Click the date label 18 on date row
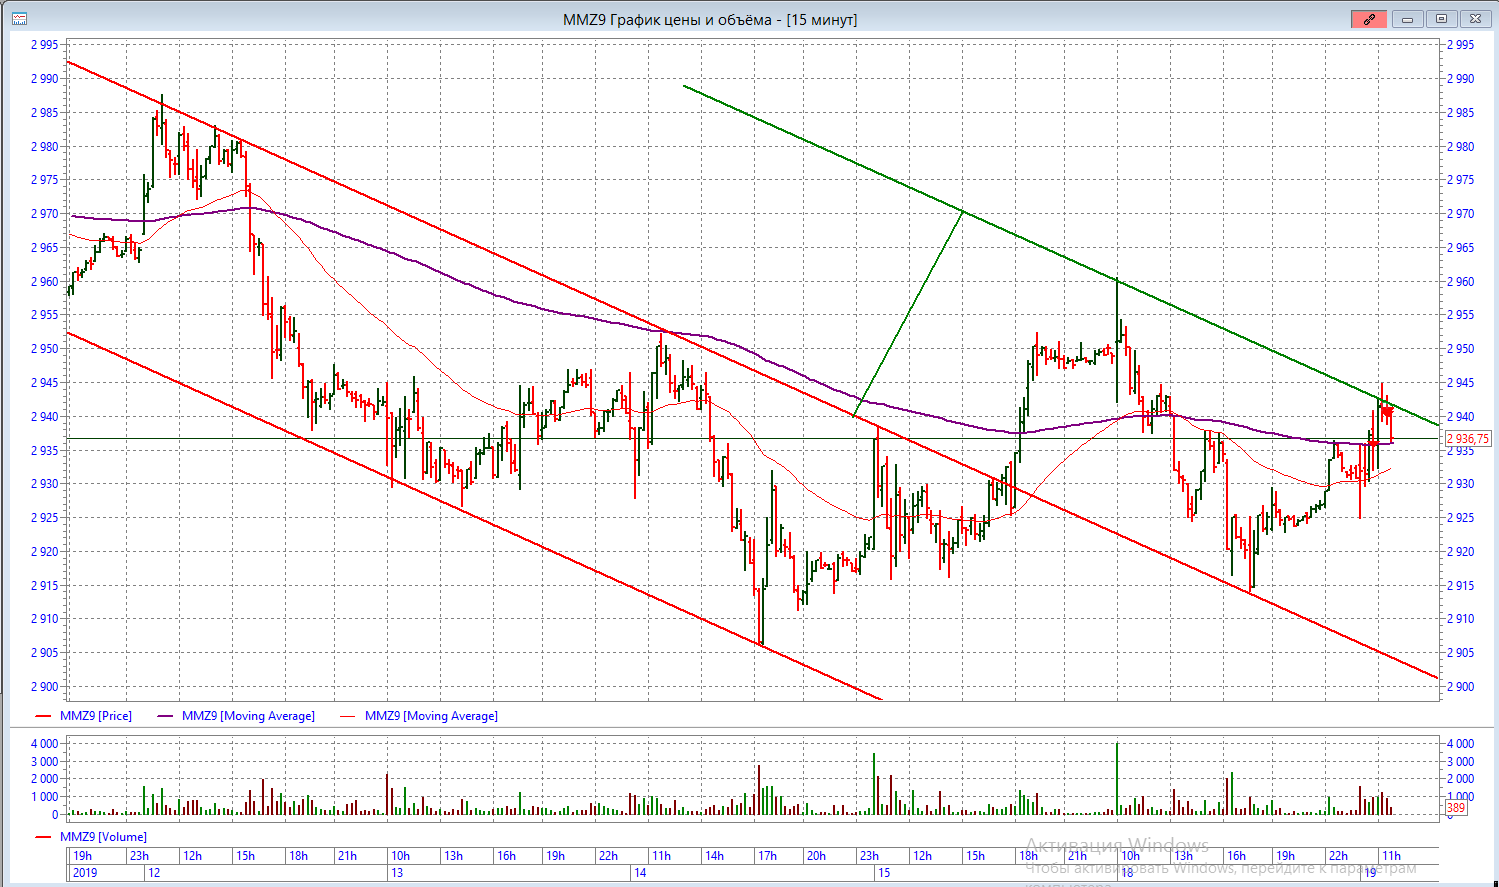 pos(1127,873)
